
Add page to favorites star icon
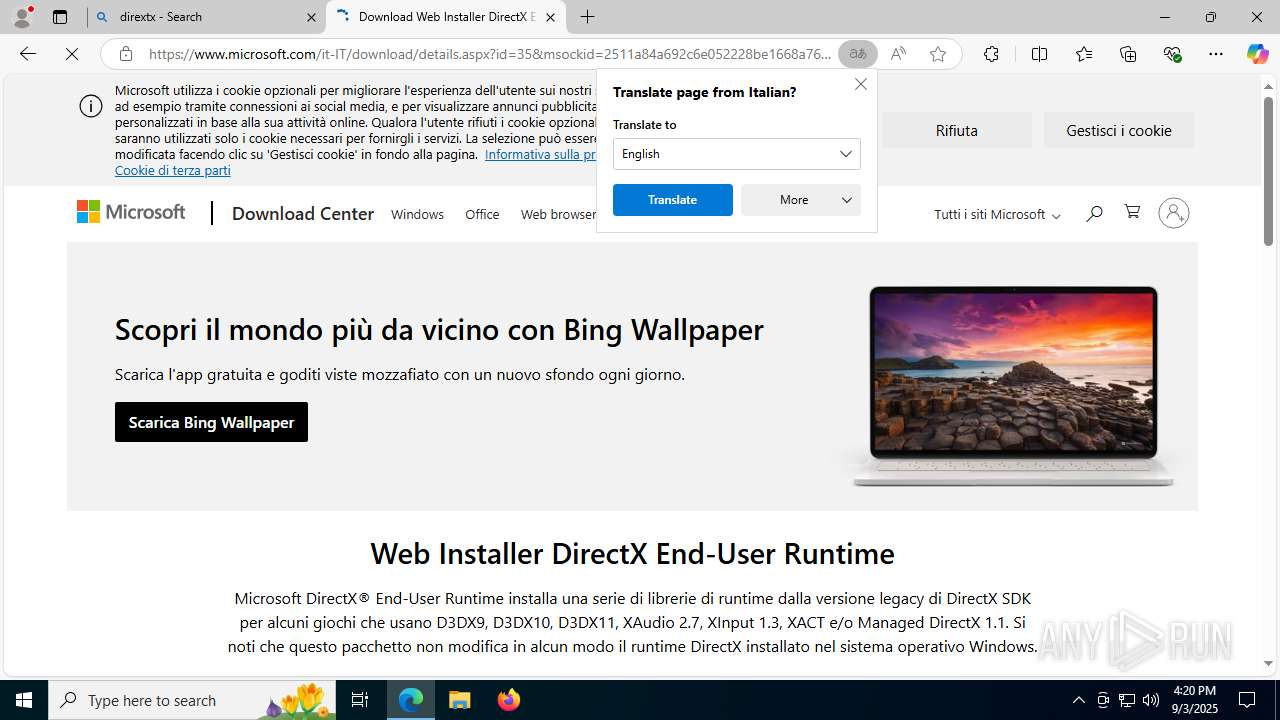coord(938,54)
